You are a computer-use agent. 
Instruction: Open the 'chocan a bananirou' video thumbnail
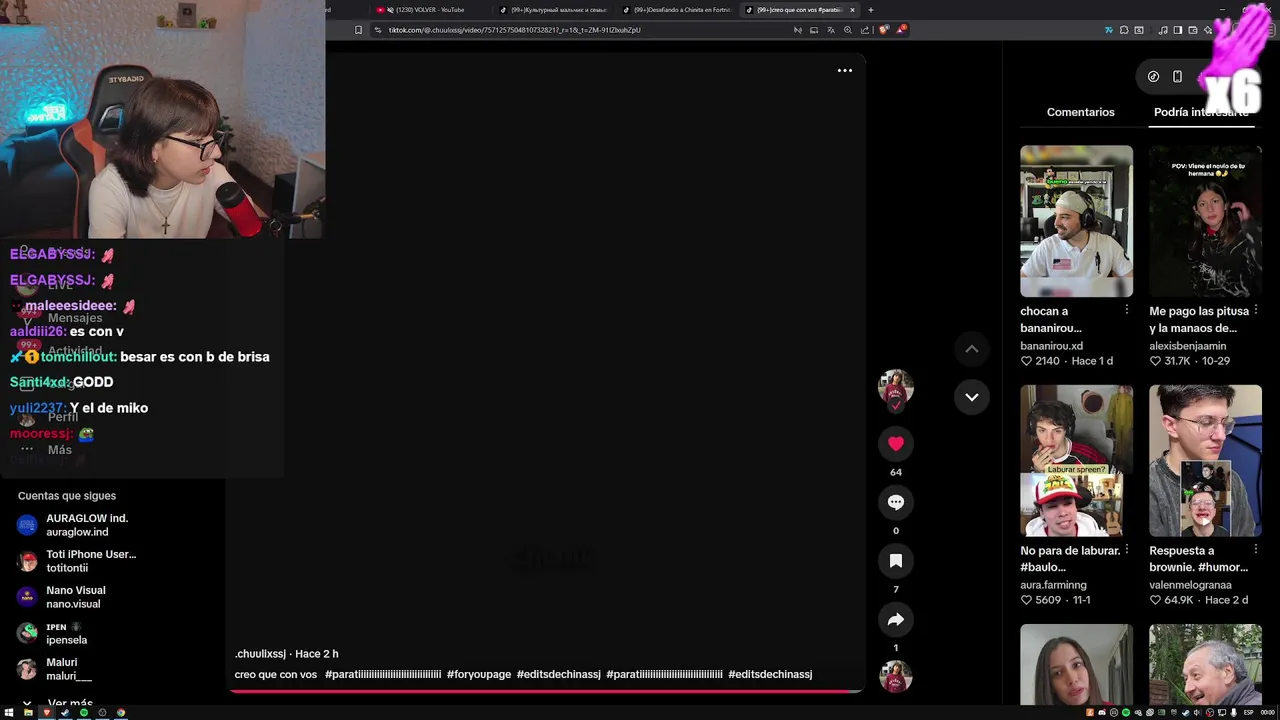(1076, 221)
